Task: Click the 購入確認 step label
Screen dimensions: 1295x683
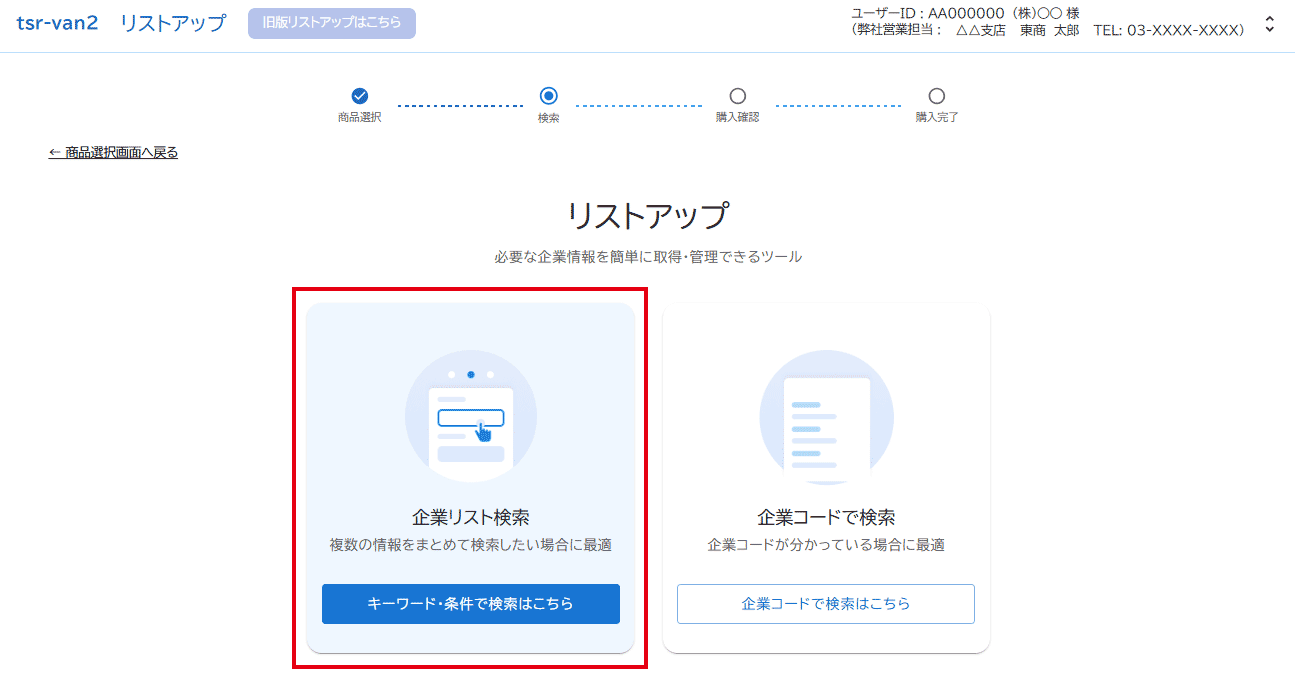Action: pyautogui.click(x=737, y=117)
